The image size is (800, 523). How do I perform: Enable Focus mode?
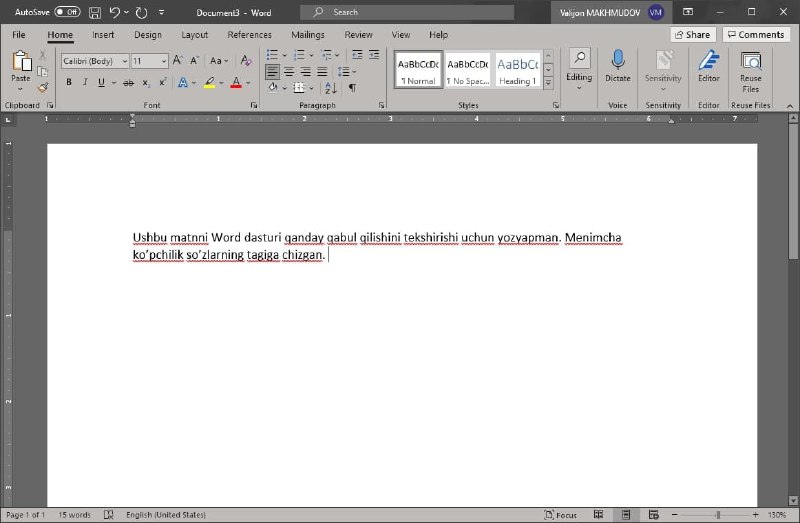pos(560,514)
